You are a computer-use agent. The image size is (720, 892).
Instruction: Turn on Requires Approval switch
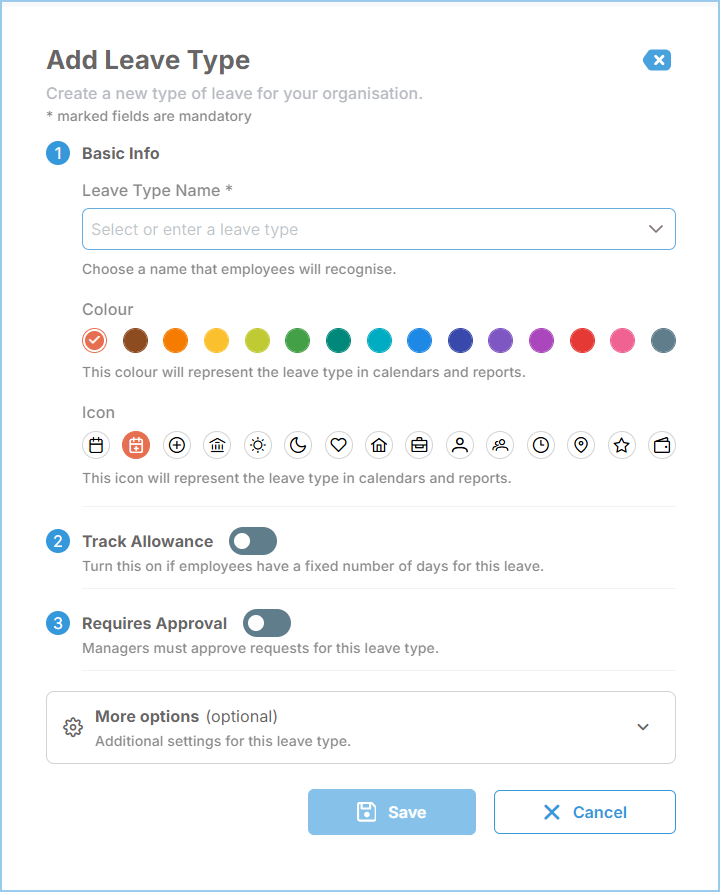(267, 623)
